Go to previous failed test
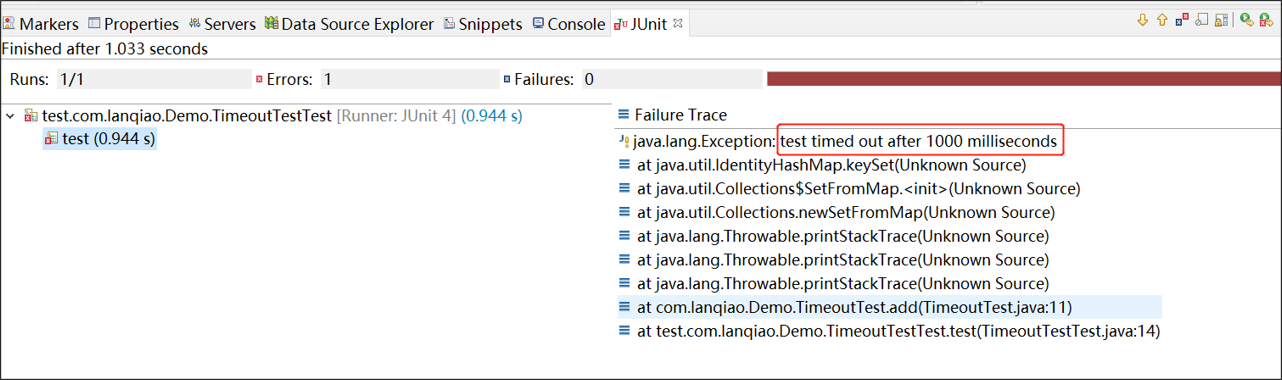 pos(1162,20)
